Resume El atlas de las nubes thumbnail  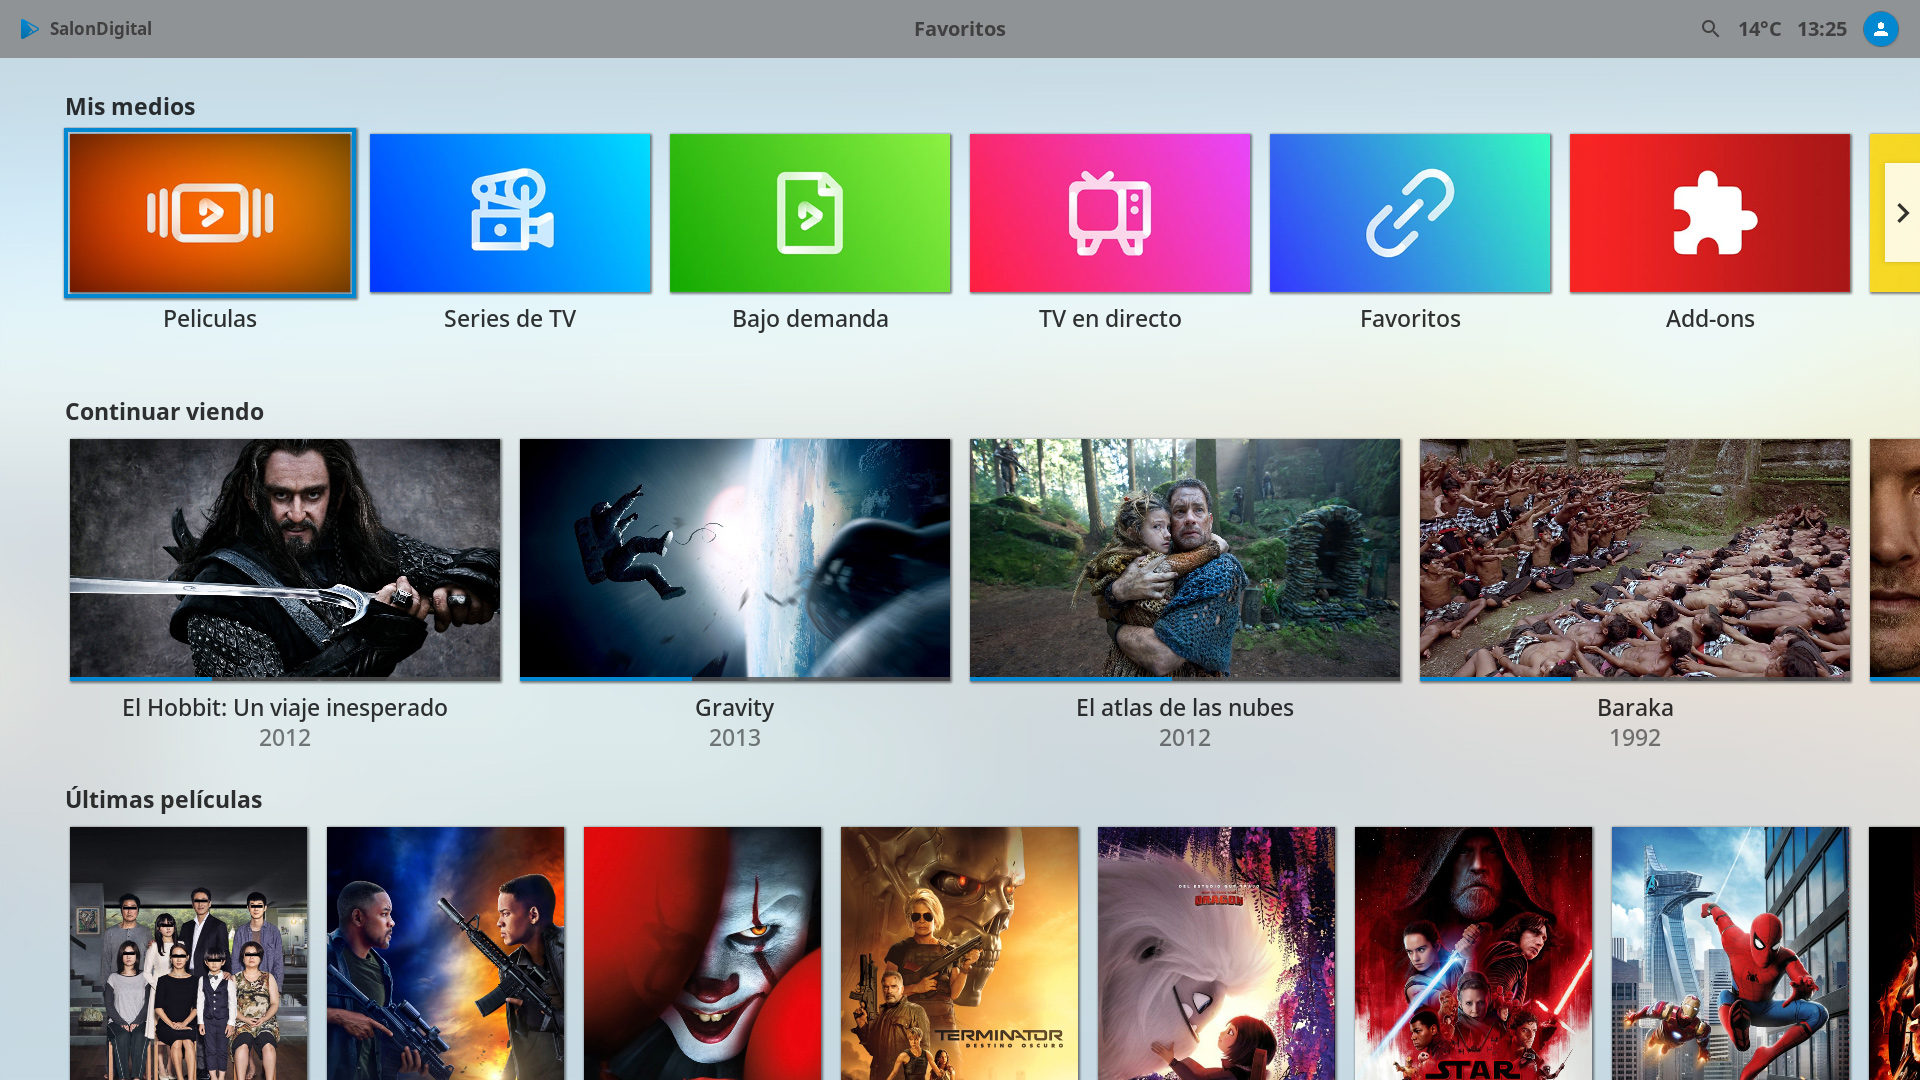(x=1185, y=558)
